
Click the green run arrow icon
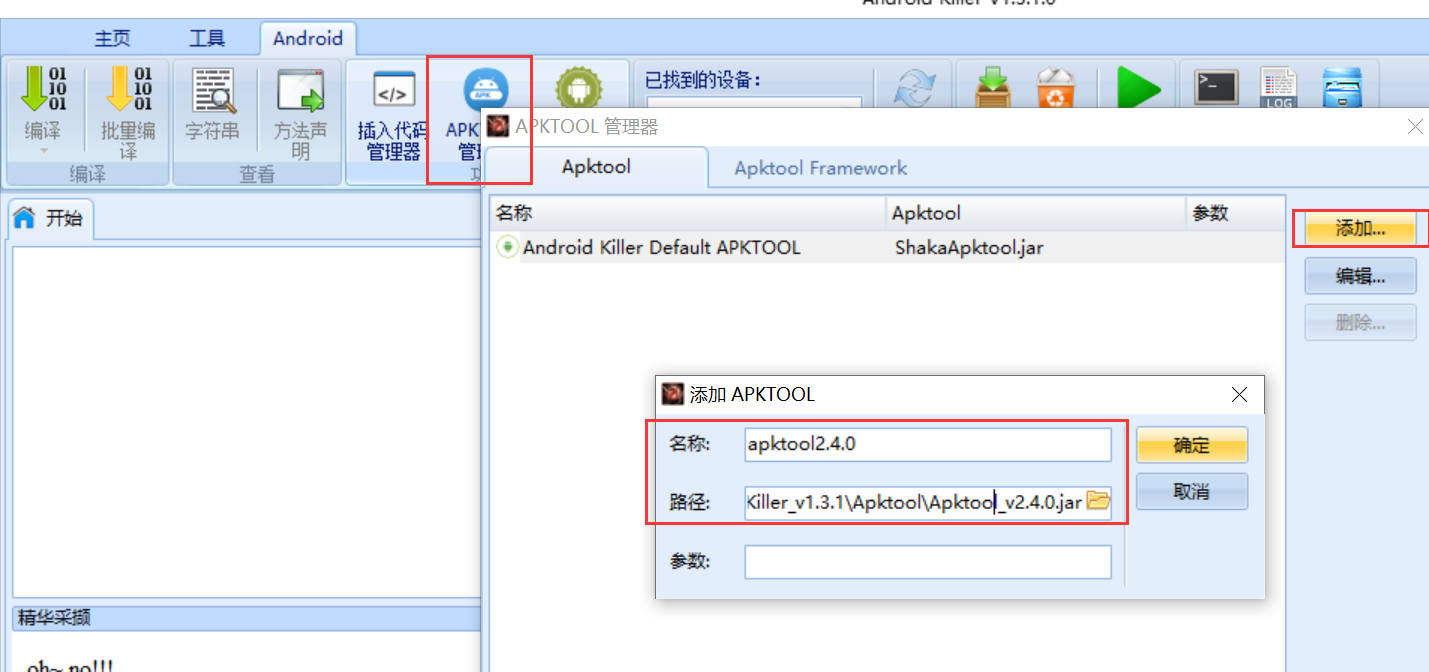(1138, 88)
